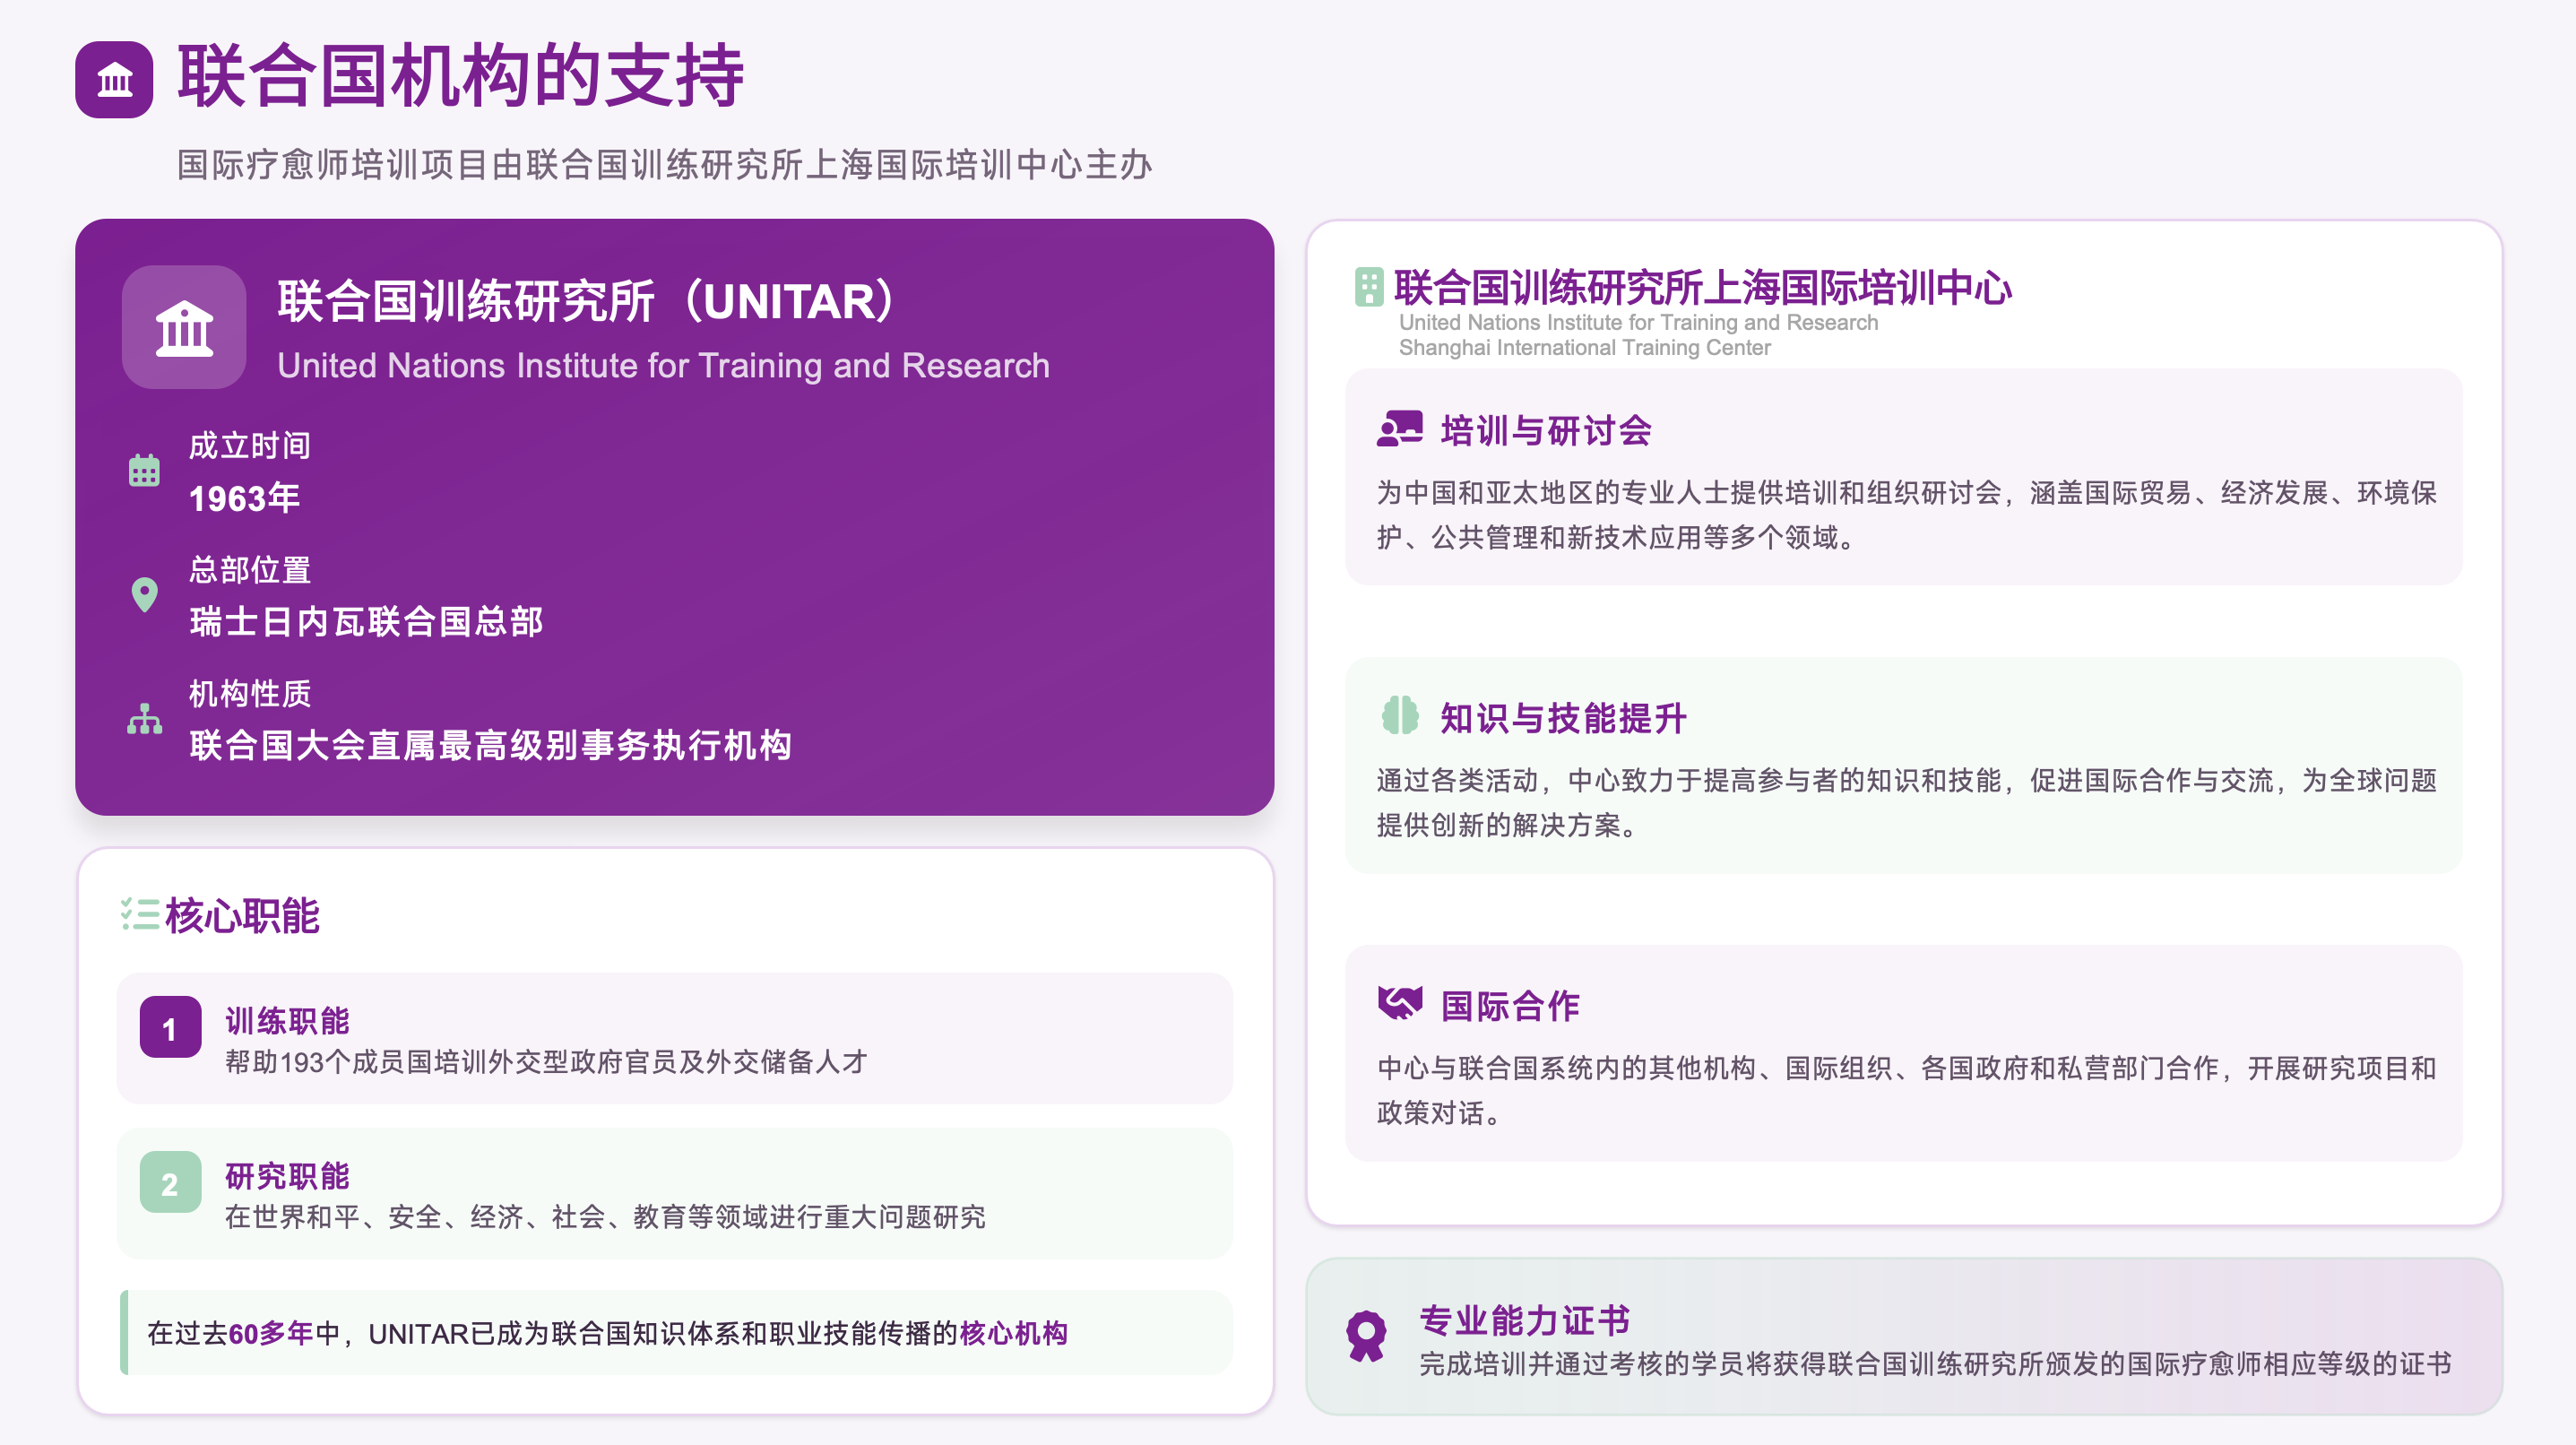The height and width of the screenshot is (1445, 2576).
Task: Click the 总部位置 label
Action: point(250,569)
